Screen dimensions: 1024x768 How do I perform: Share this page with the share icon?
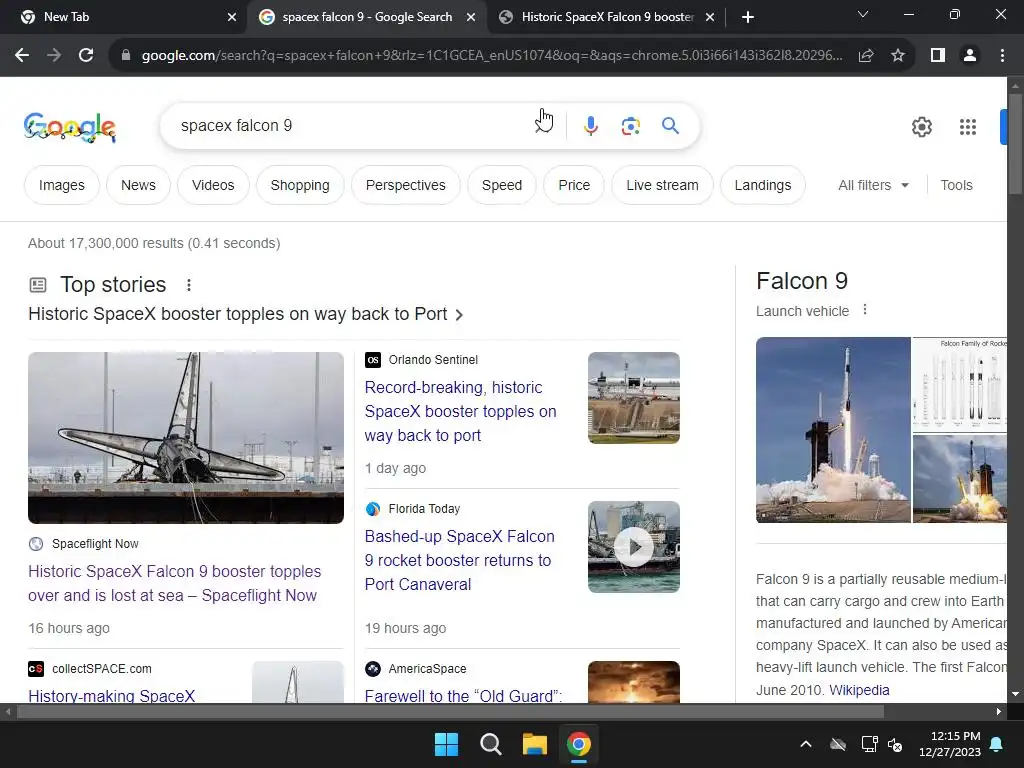pos(866,56)
